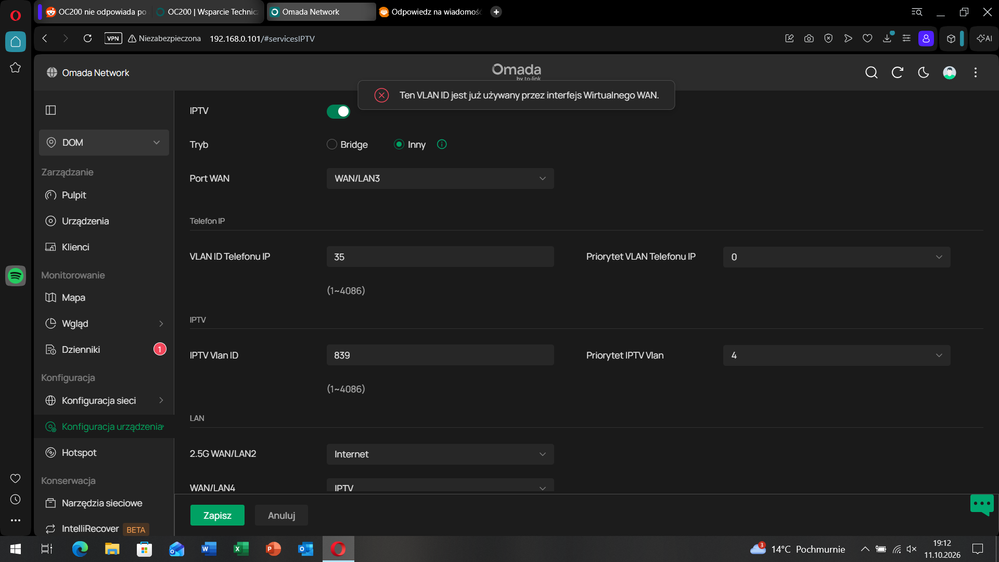999x562 pixels.
Task: Click the Tryb info icon
Action: tap(442, 145)
